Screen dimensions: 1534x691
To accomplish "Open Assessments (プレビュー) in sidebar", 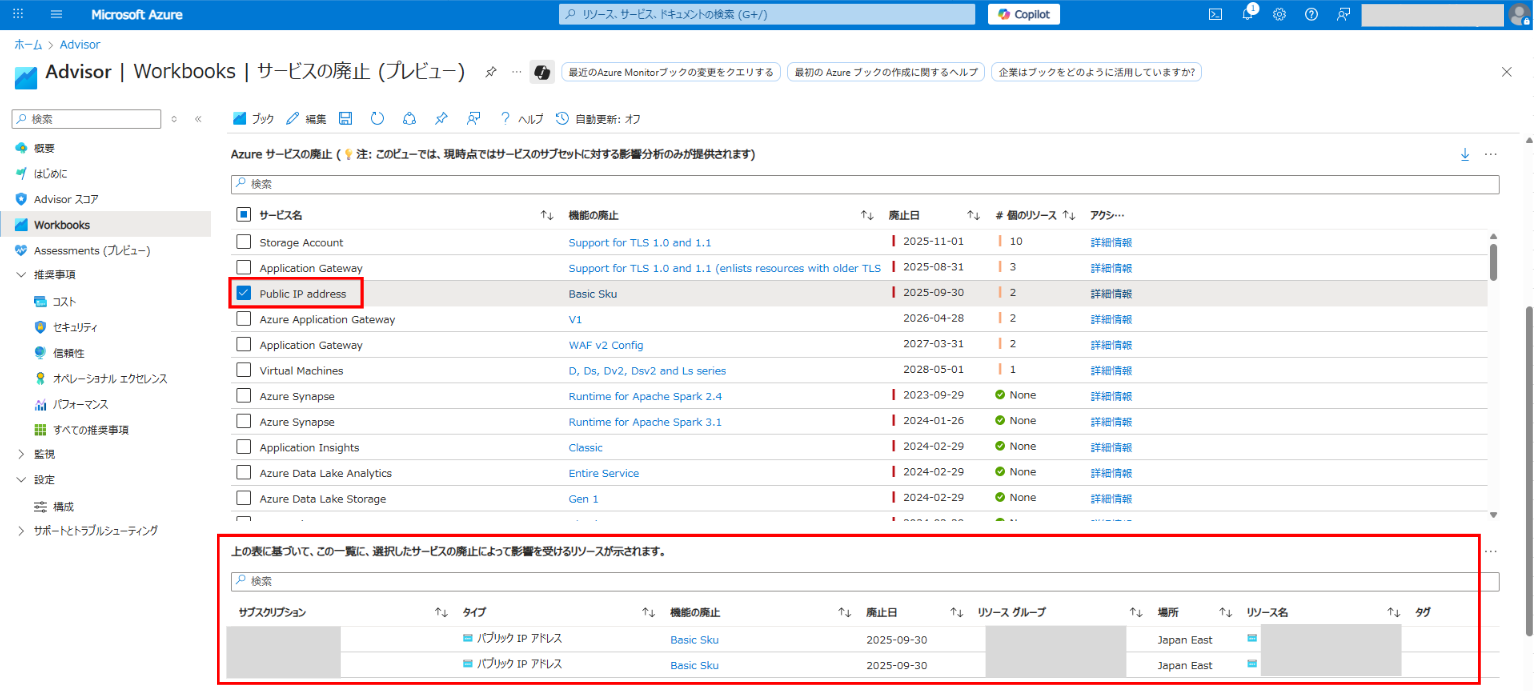I will pyautogui.click(x=92, y=250).
